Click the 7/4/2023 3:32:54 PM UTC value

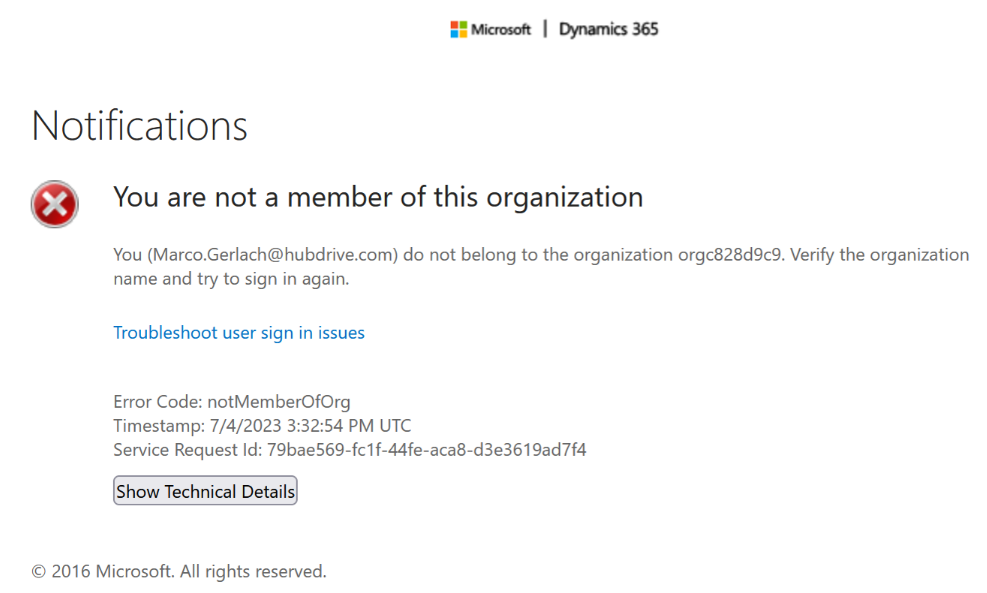[x=309, y=426]
